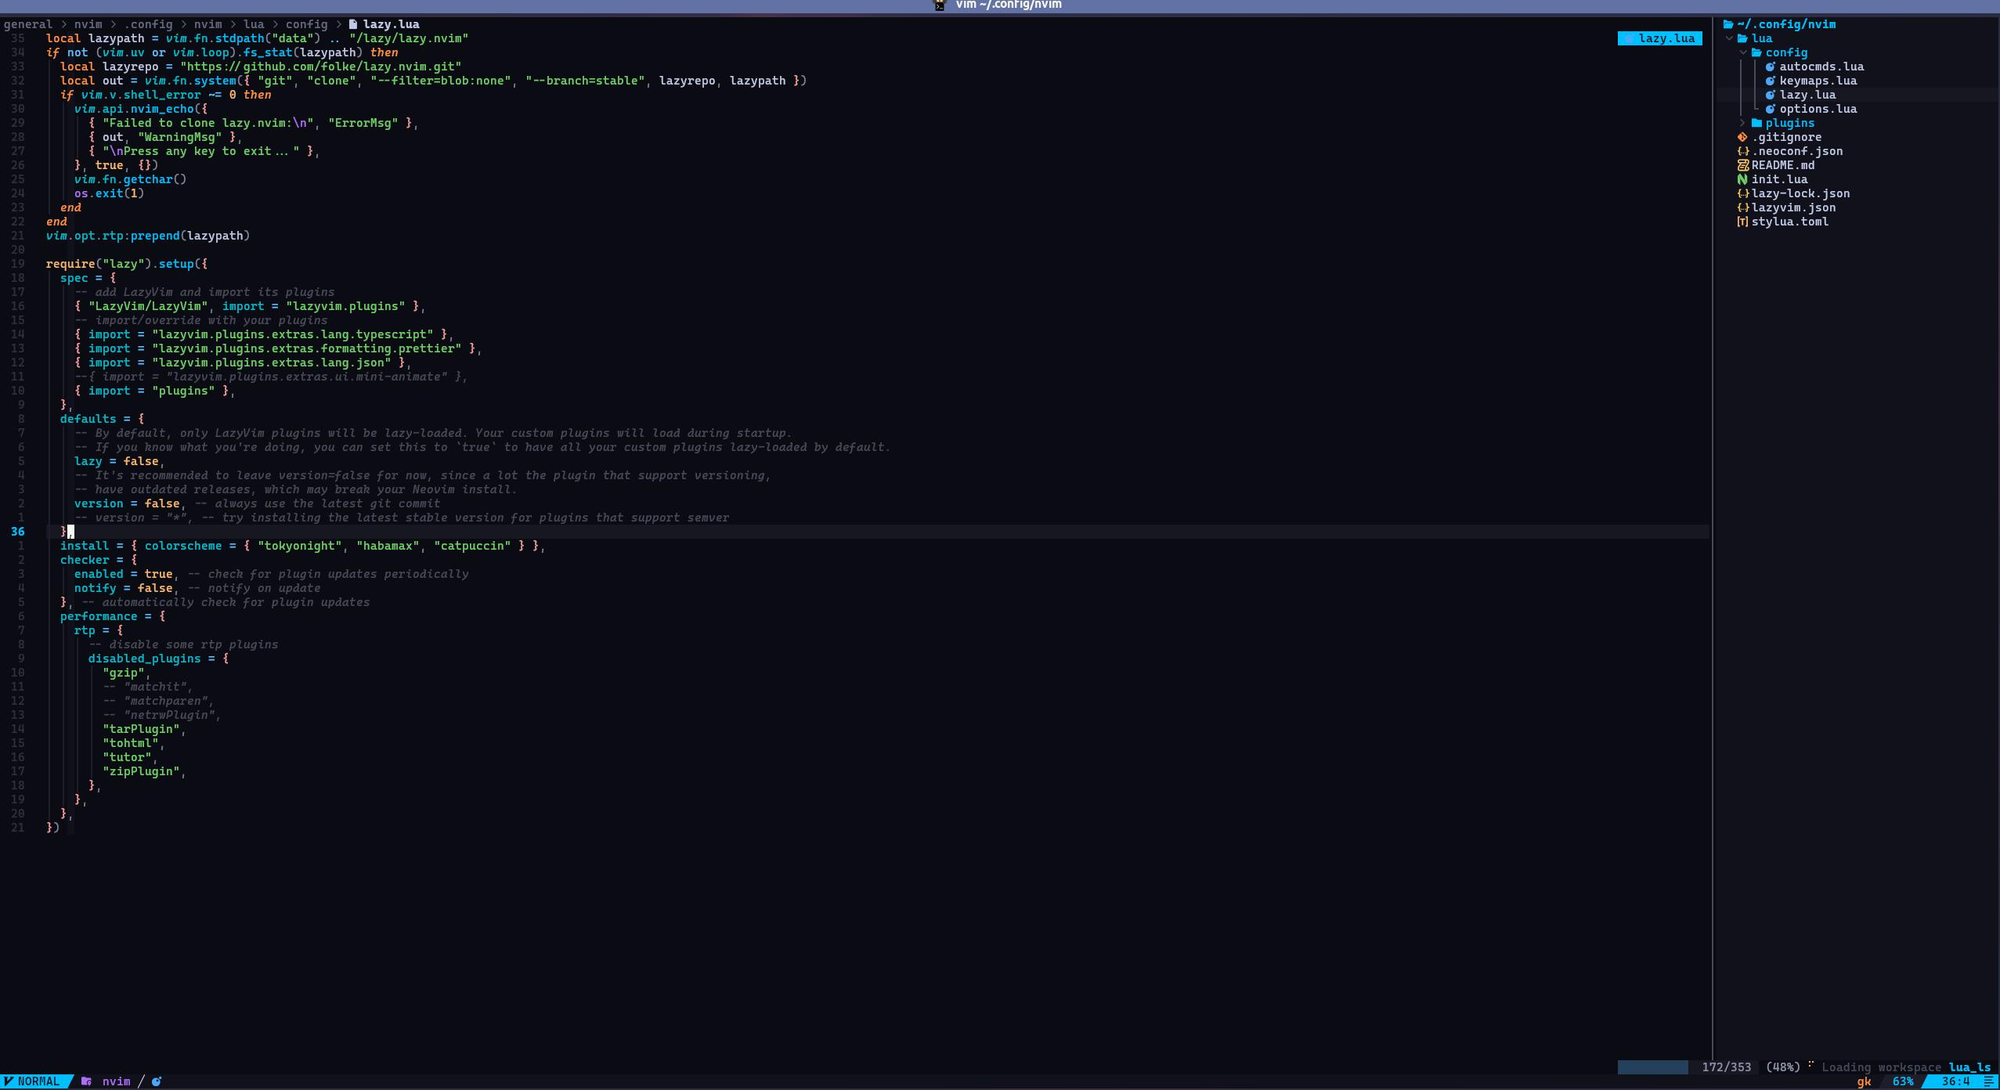This screenshot has width=2000, height=1090.
Task: Click the Lua icon beside autocmds.lua
Action: (x=1770, y=67)
